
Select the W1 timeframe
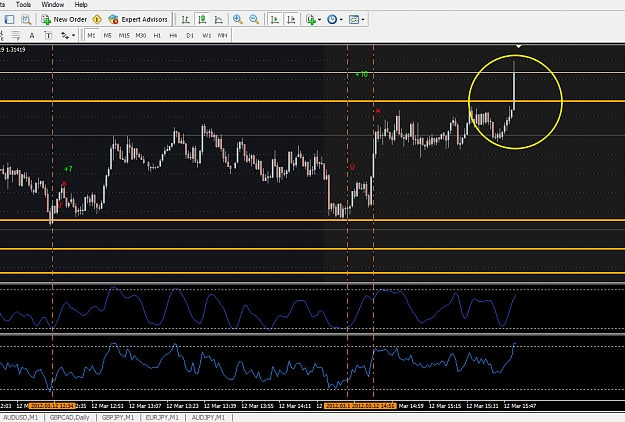point(206,35)
